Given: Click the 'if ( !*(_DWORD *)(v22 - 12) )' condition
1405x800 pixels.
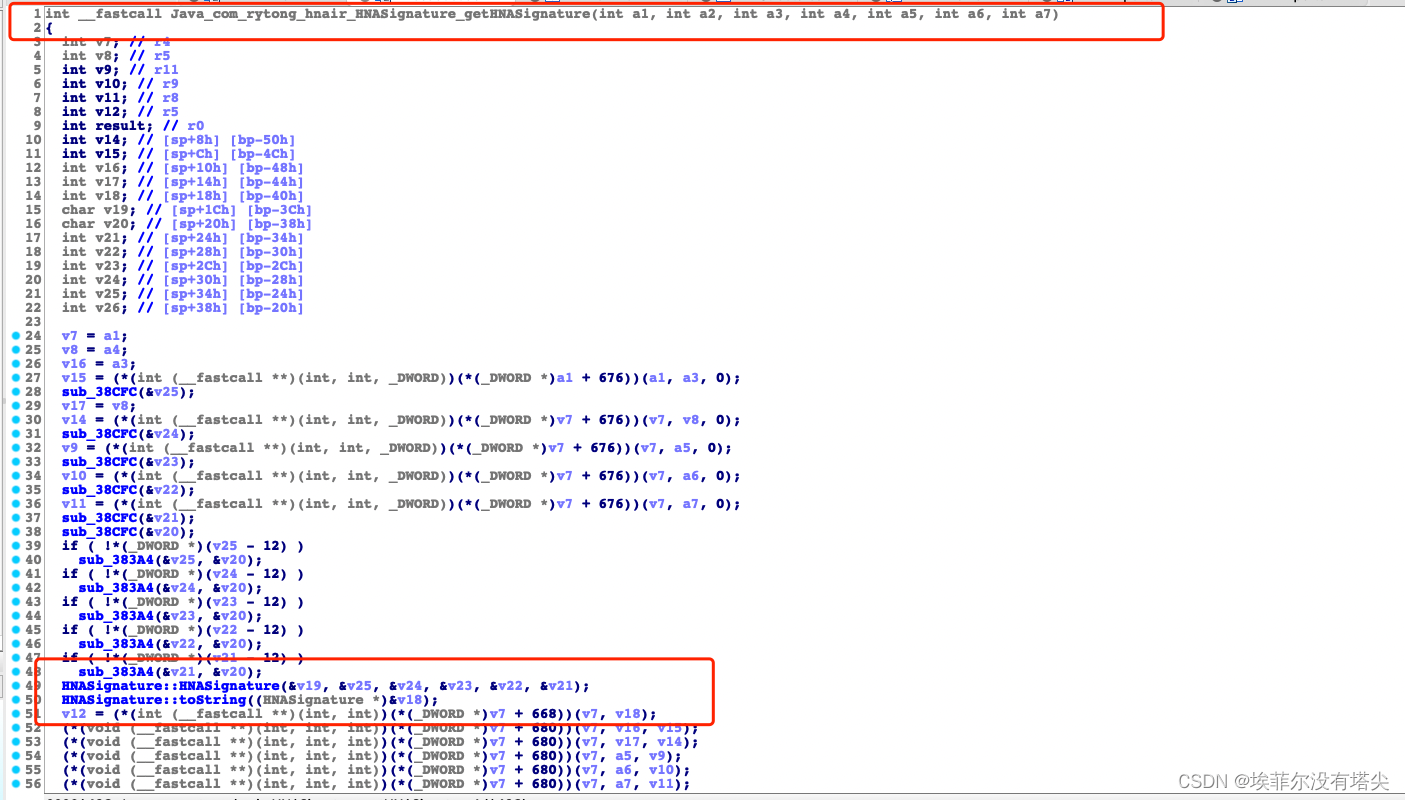Looking at the screenshot, I should (182, 630).
